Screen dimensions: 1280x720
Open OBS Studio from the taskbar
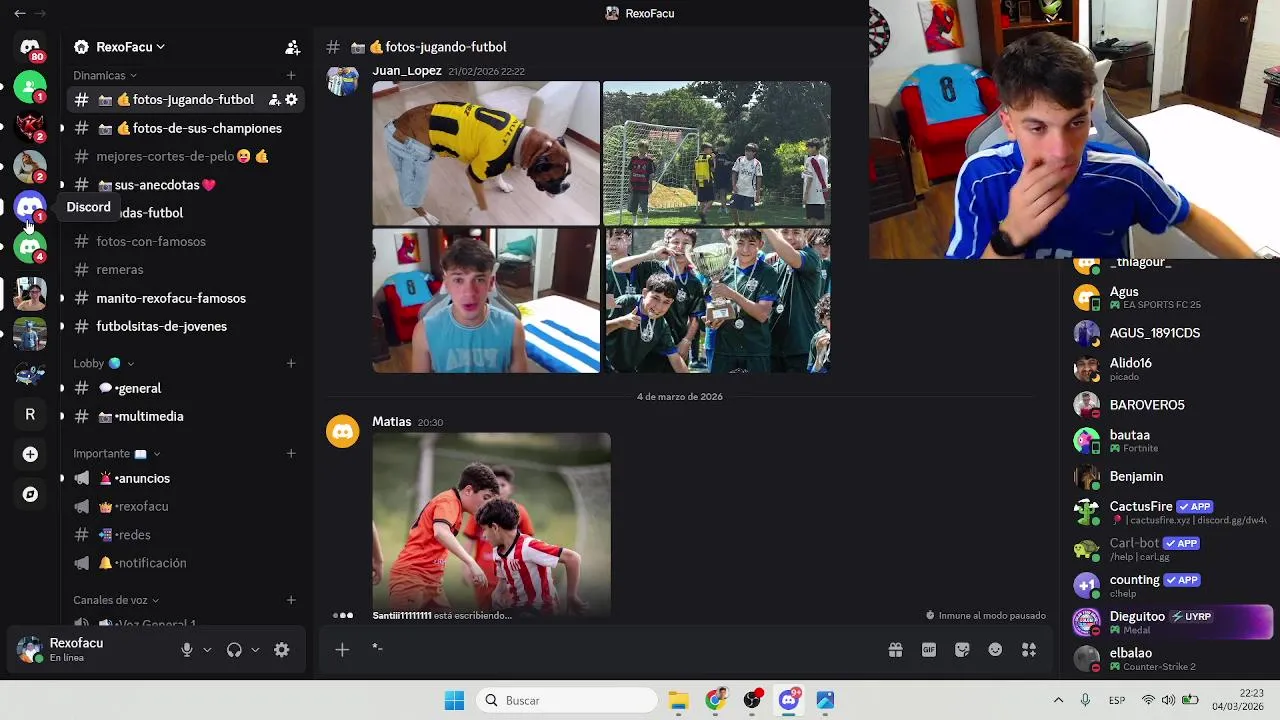(x=752, y=700)
